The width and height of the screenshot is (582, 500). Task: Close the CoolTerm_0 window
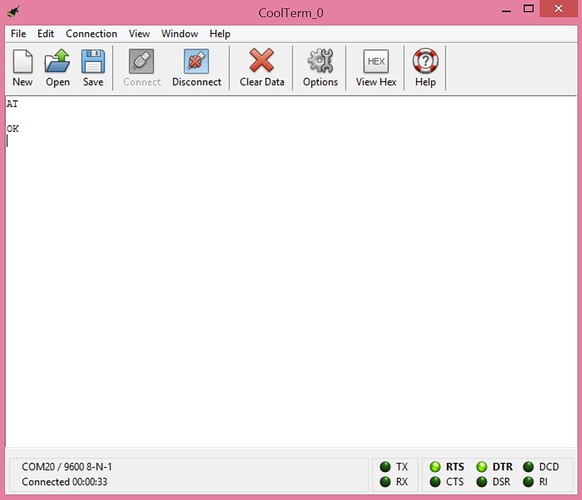pos(558,9)
